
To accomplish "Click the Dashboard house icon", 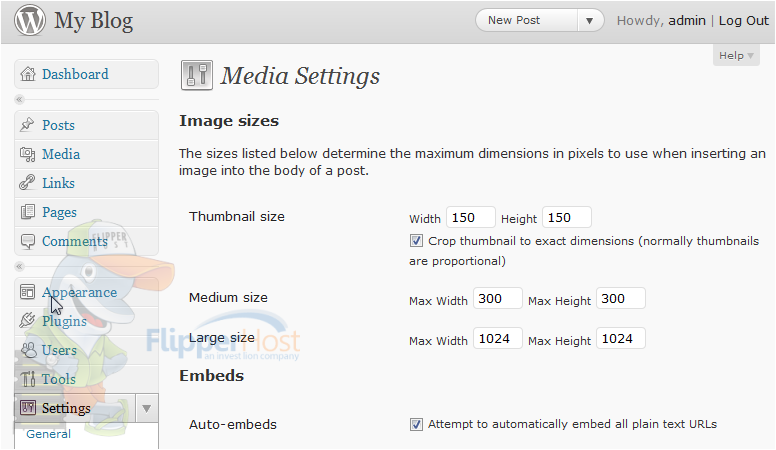I will click(x=28, y=74).
